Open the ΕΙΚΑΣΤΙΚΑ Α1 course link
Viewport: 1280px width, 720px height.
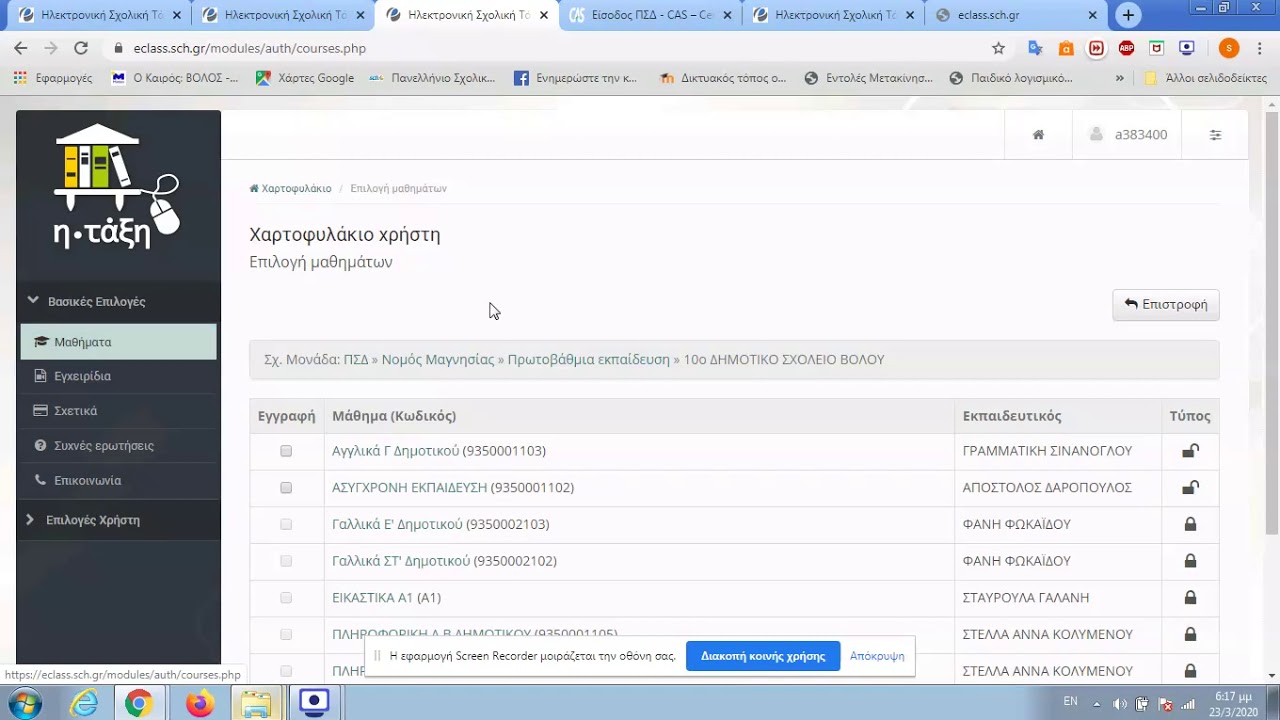[372, 598]
